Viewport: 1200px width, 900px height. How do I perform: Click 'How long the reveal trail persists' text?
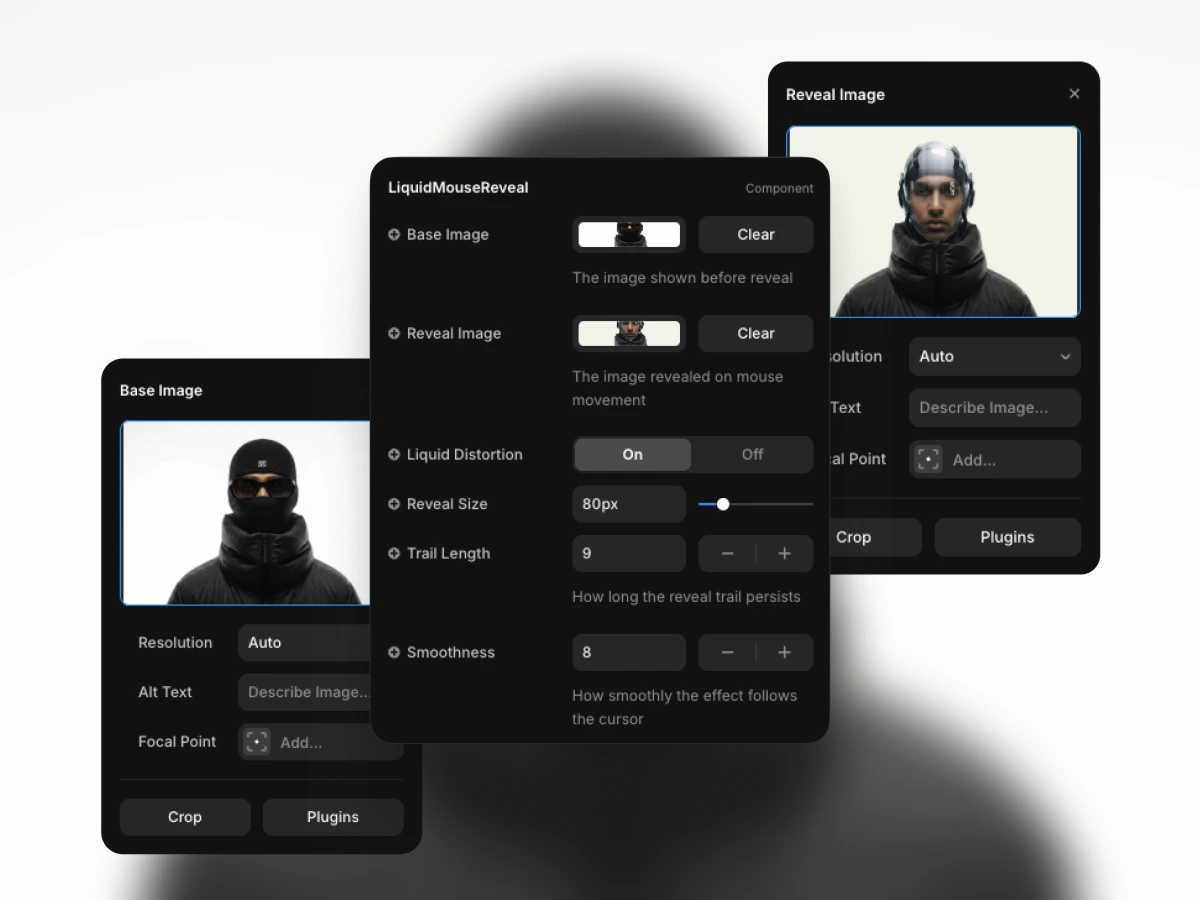click(x=686, y=597)
